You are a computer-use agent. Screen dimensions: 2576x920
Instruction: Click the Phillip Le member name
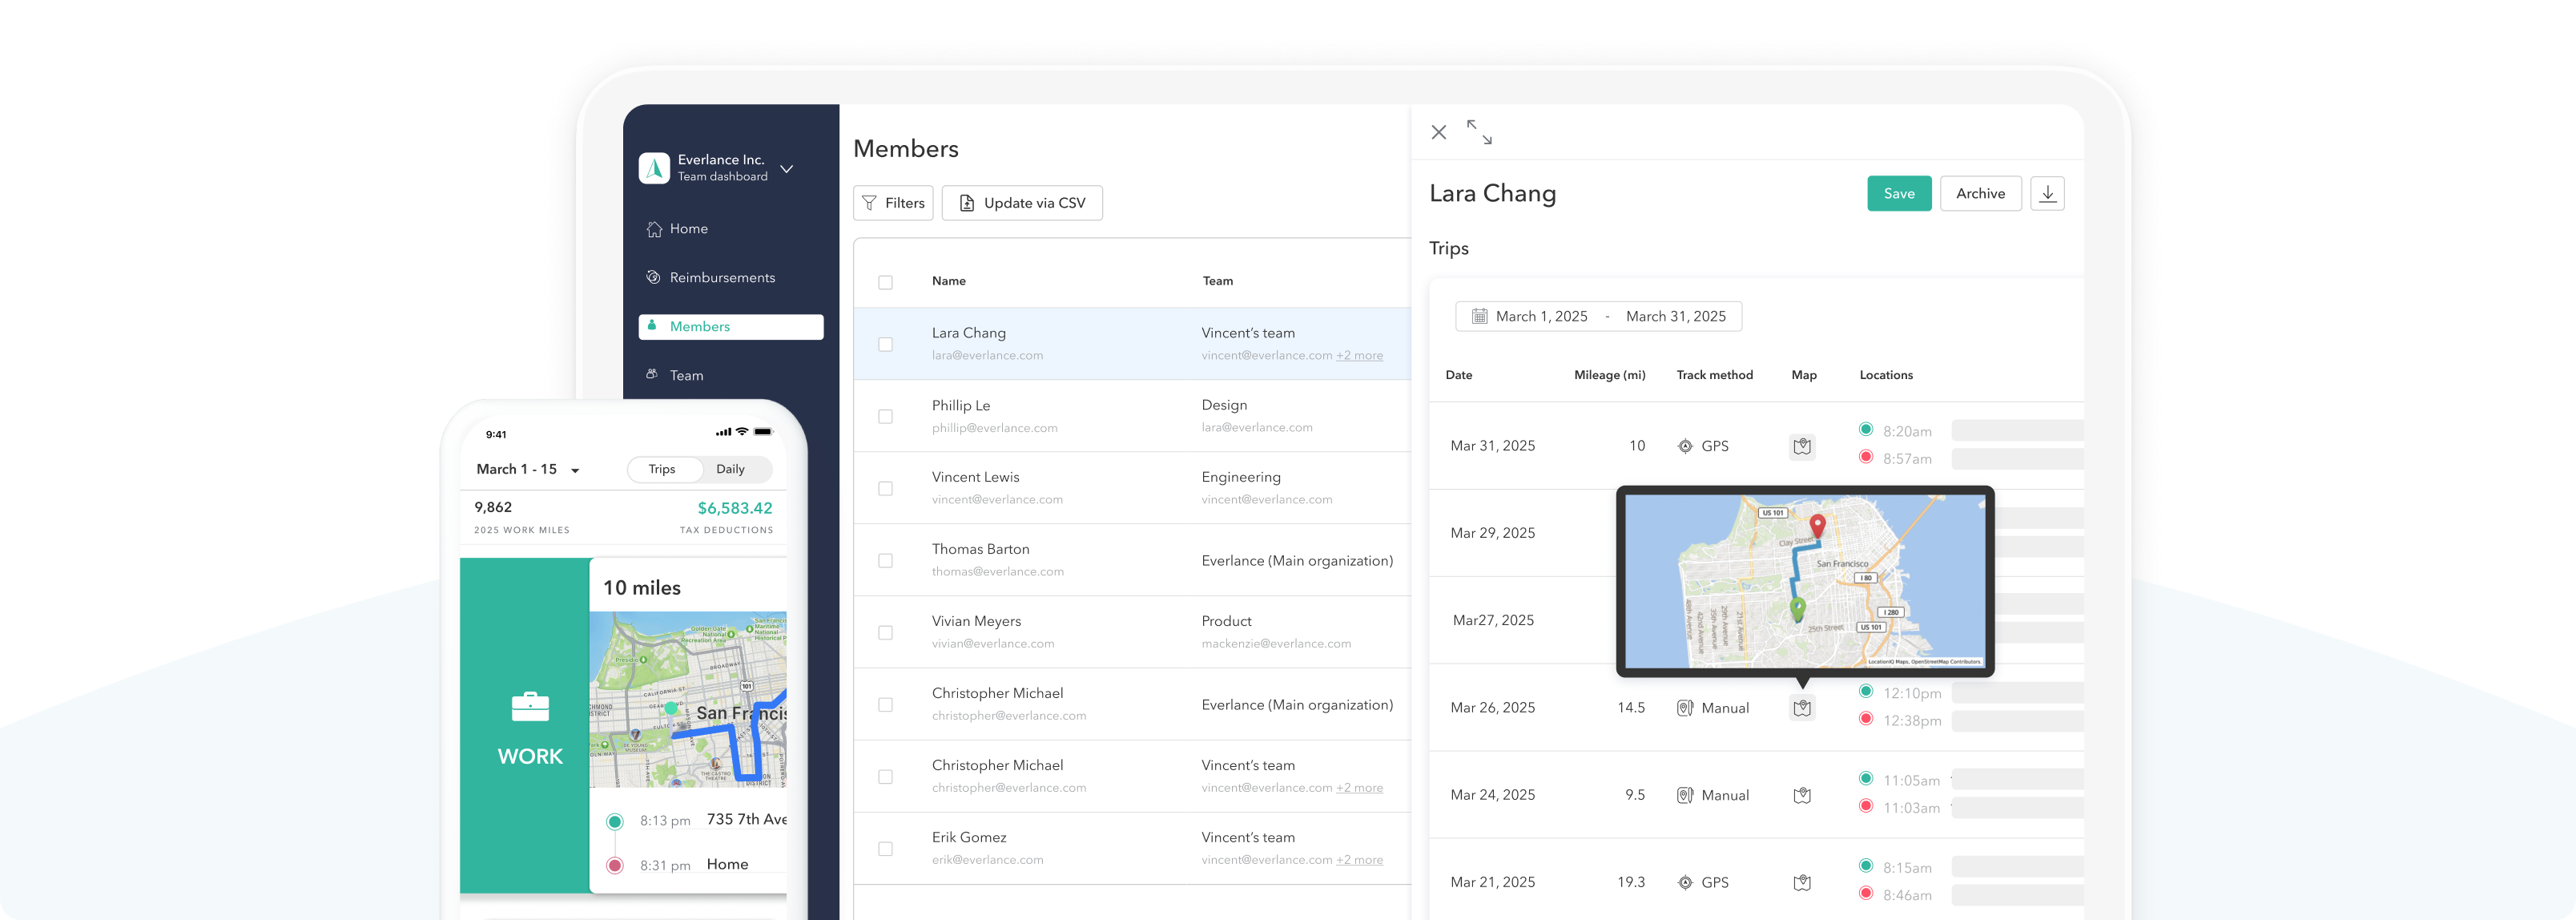click(960, 405)
